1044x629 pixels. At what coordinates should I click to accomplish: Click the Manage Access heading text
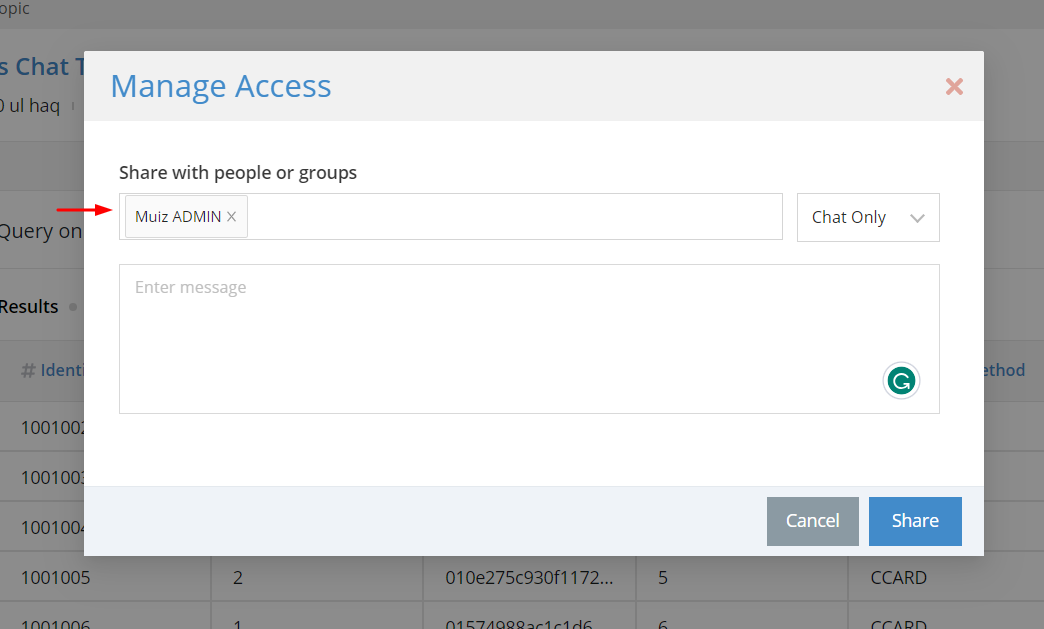click(x=220, y=87)
